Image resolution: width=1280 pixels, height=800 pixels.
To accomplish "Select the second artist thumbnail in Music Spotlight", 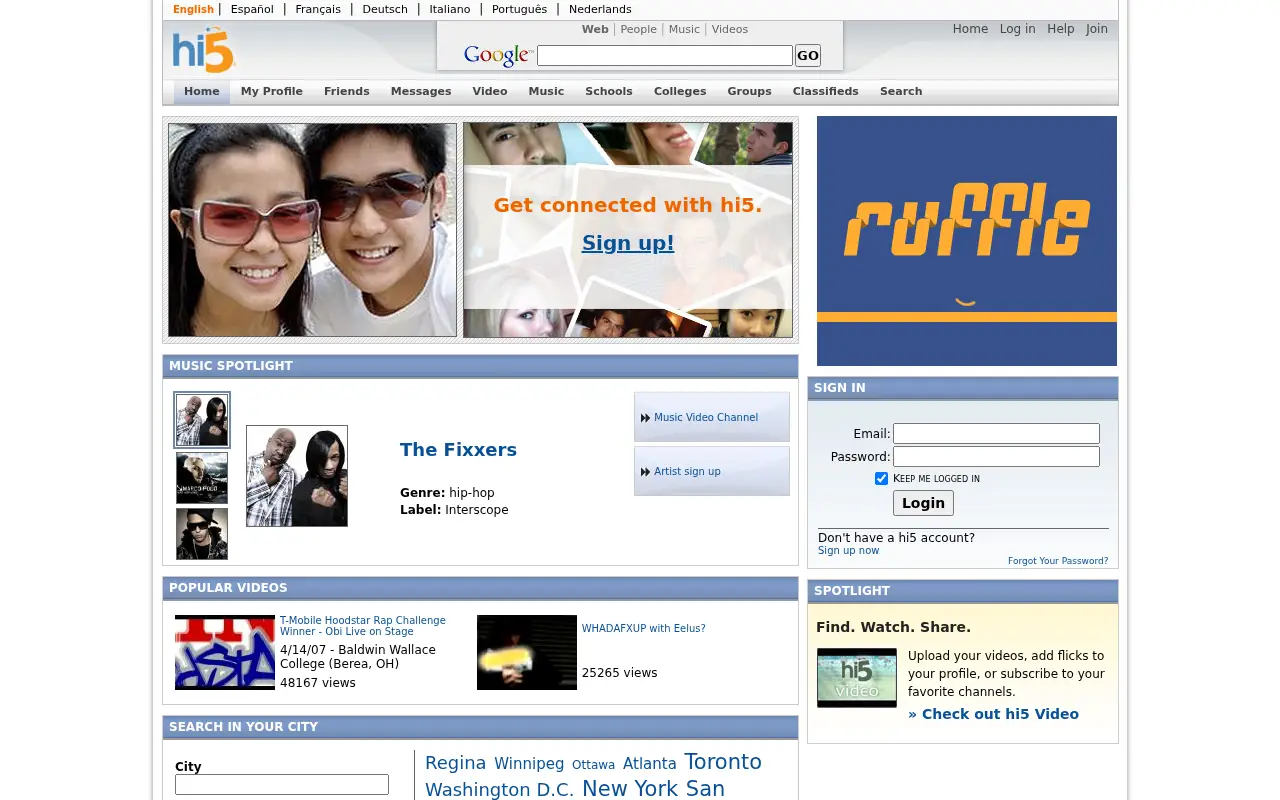I will coord(202,478).
